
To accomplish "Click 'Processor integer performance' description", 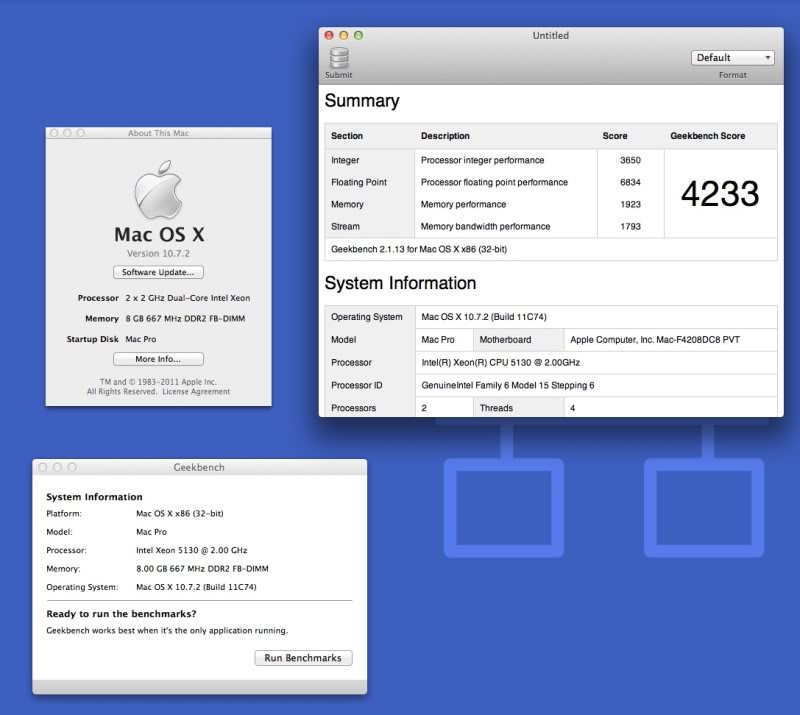I will tap(483, 160).
